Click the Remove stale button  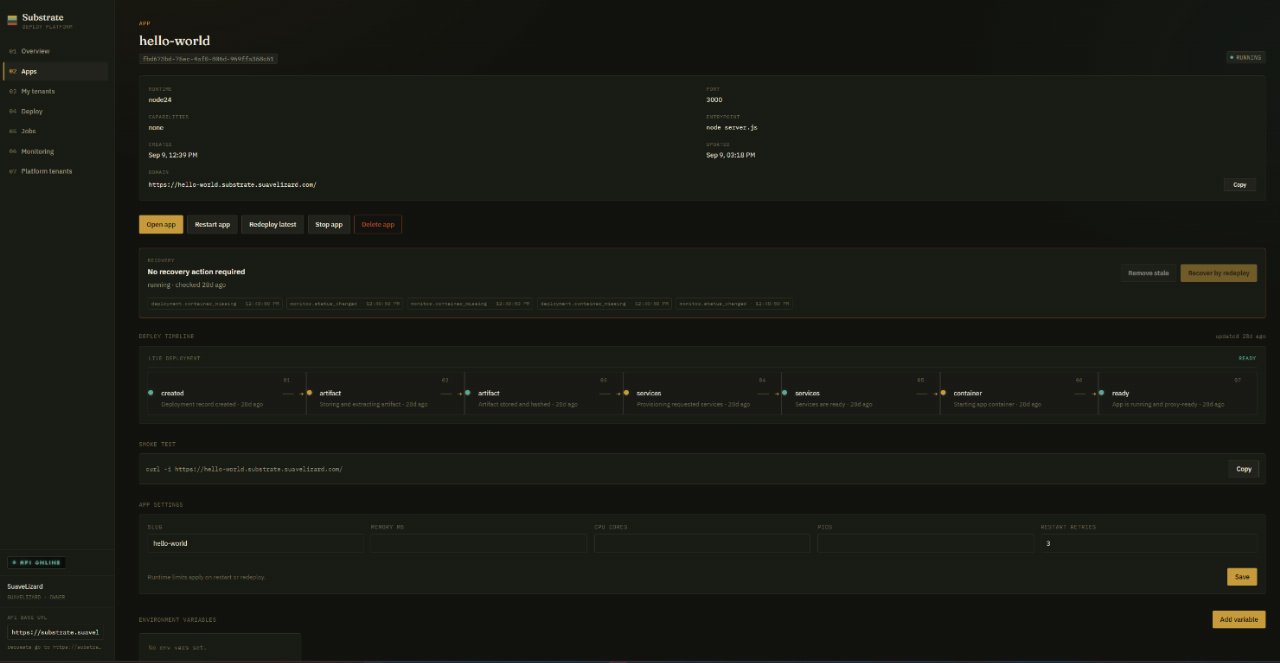click(x=1148, y=273)
